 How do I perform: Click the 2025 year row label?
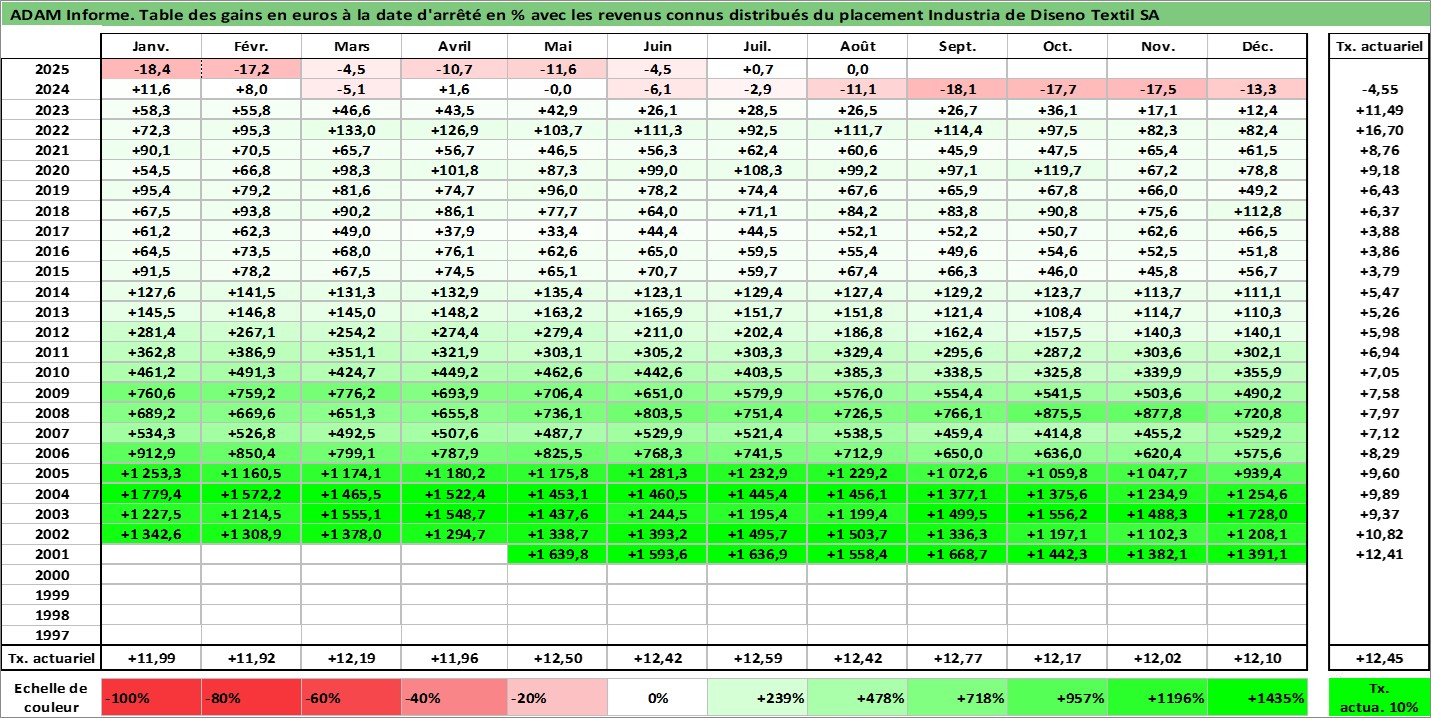point(51,70)
